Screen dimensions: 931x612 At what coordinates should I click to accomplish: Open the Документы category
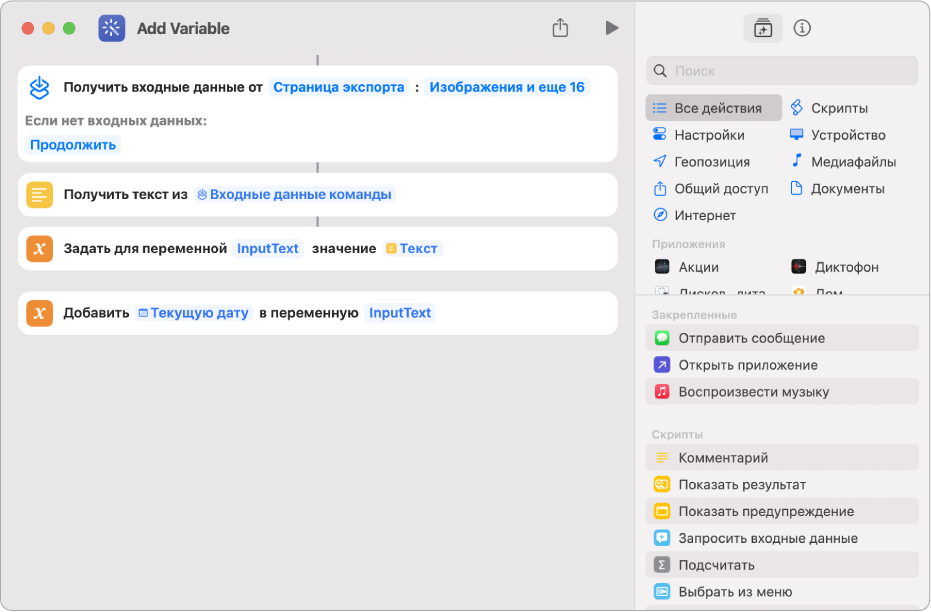tap(837, 189)
